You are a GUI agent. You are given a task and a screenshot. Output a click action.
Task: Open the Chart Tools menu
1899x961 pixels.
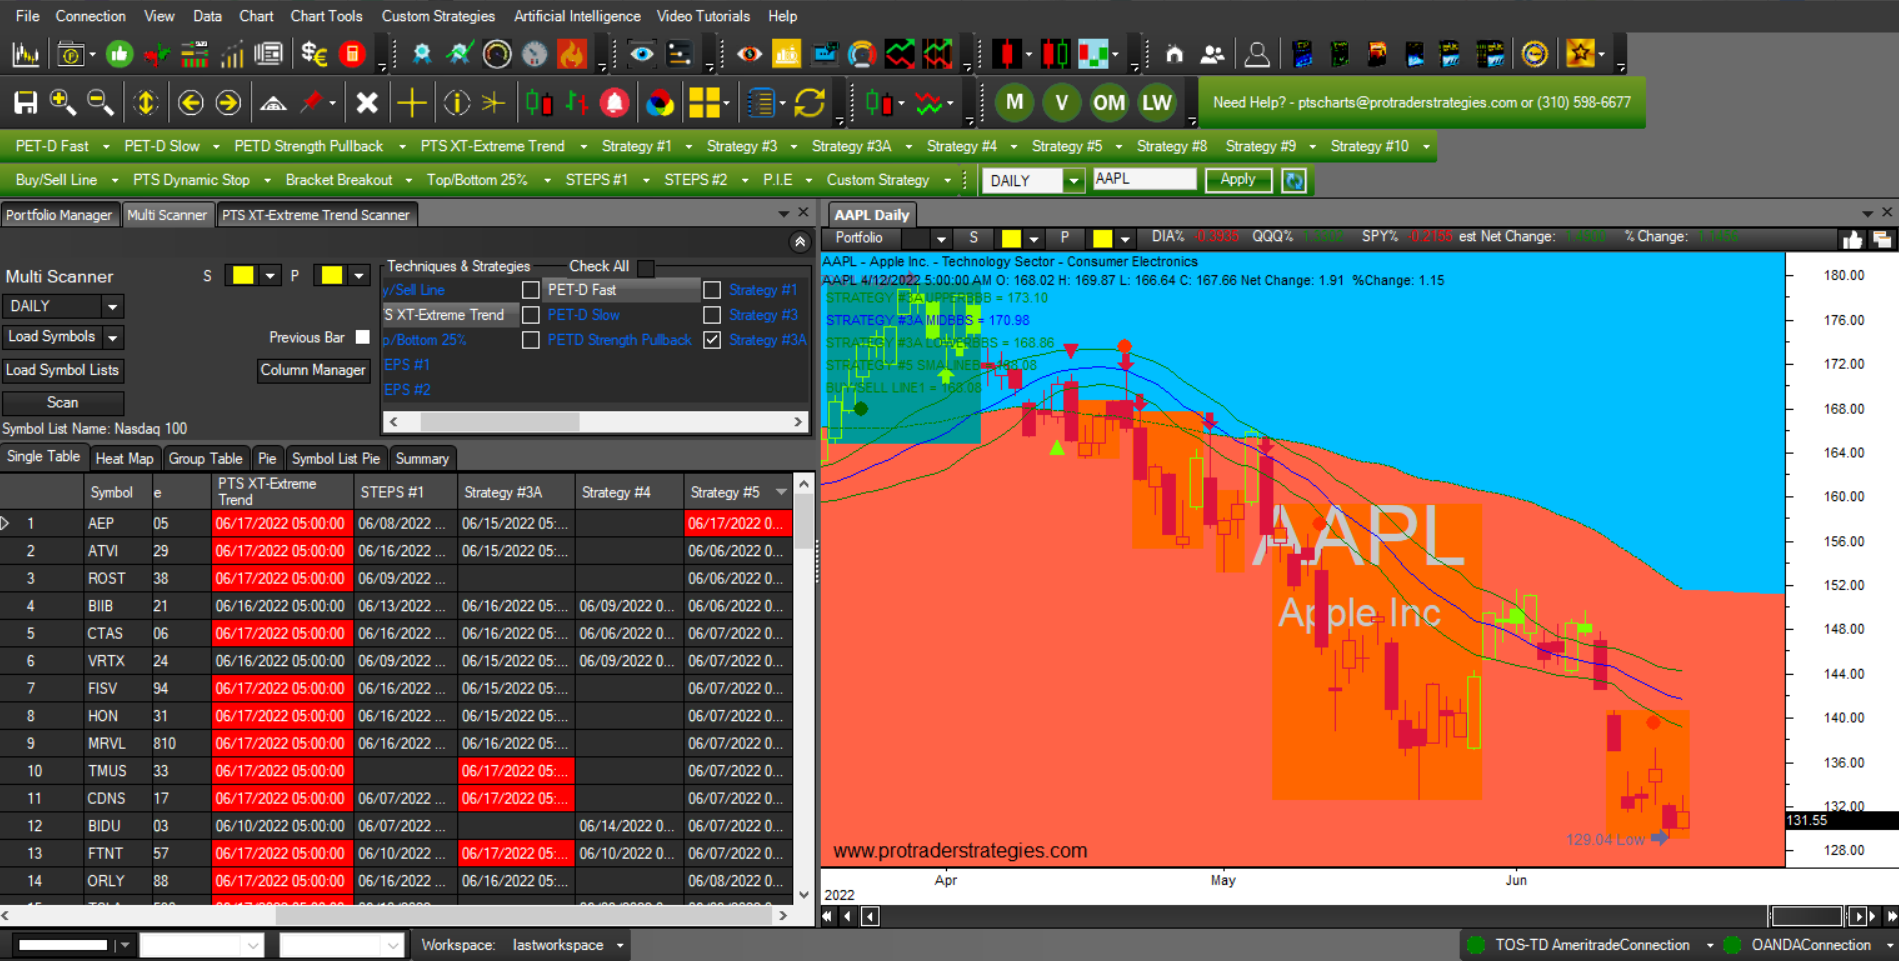(326, 16)
